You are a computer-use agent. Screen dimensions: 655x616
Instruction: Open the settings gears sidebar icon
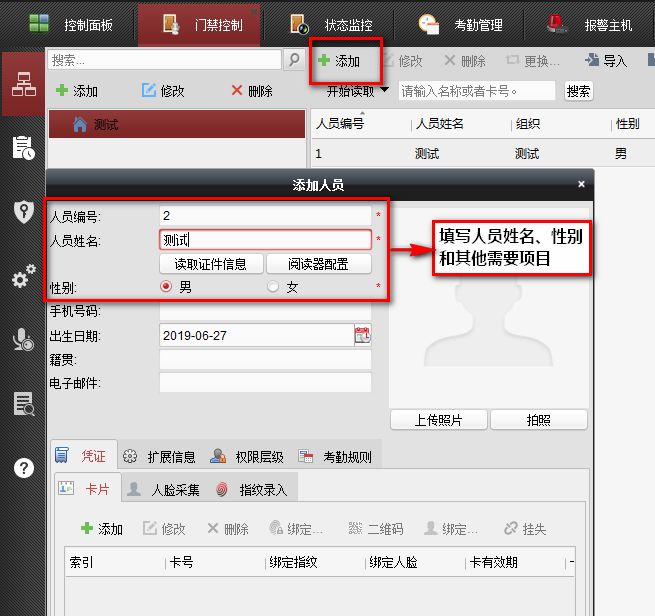point(22,277)
